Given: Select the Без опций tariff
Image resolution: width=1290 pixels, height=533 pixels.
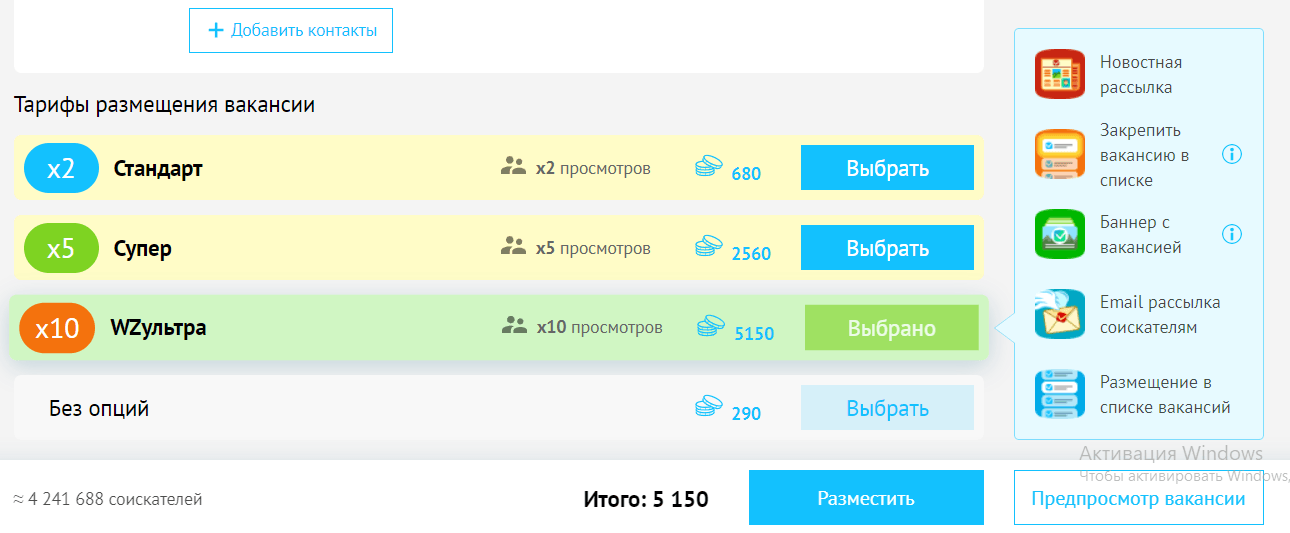Looking at the screenshot, I should (x=887, y=408).
